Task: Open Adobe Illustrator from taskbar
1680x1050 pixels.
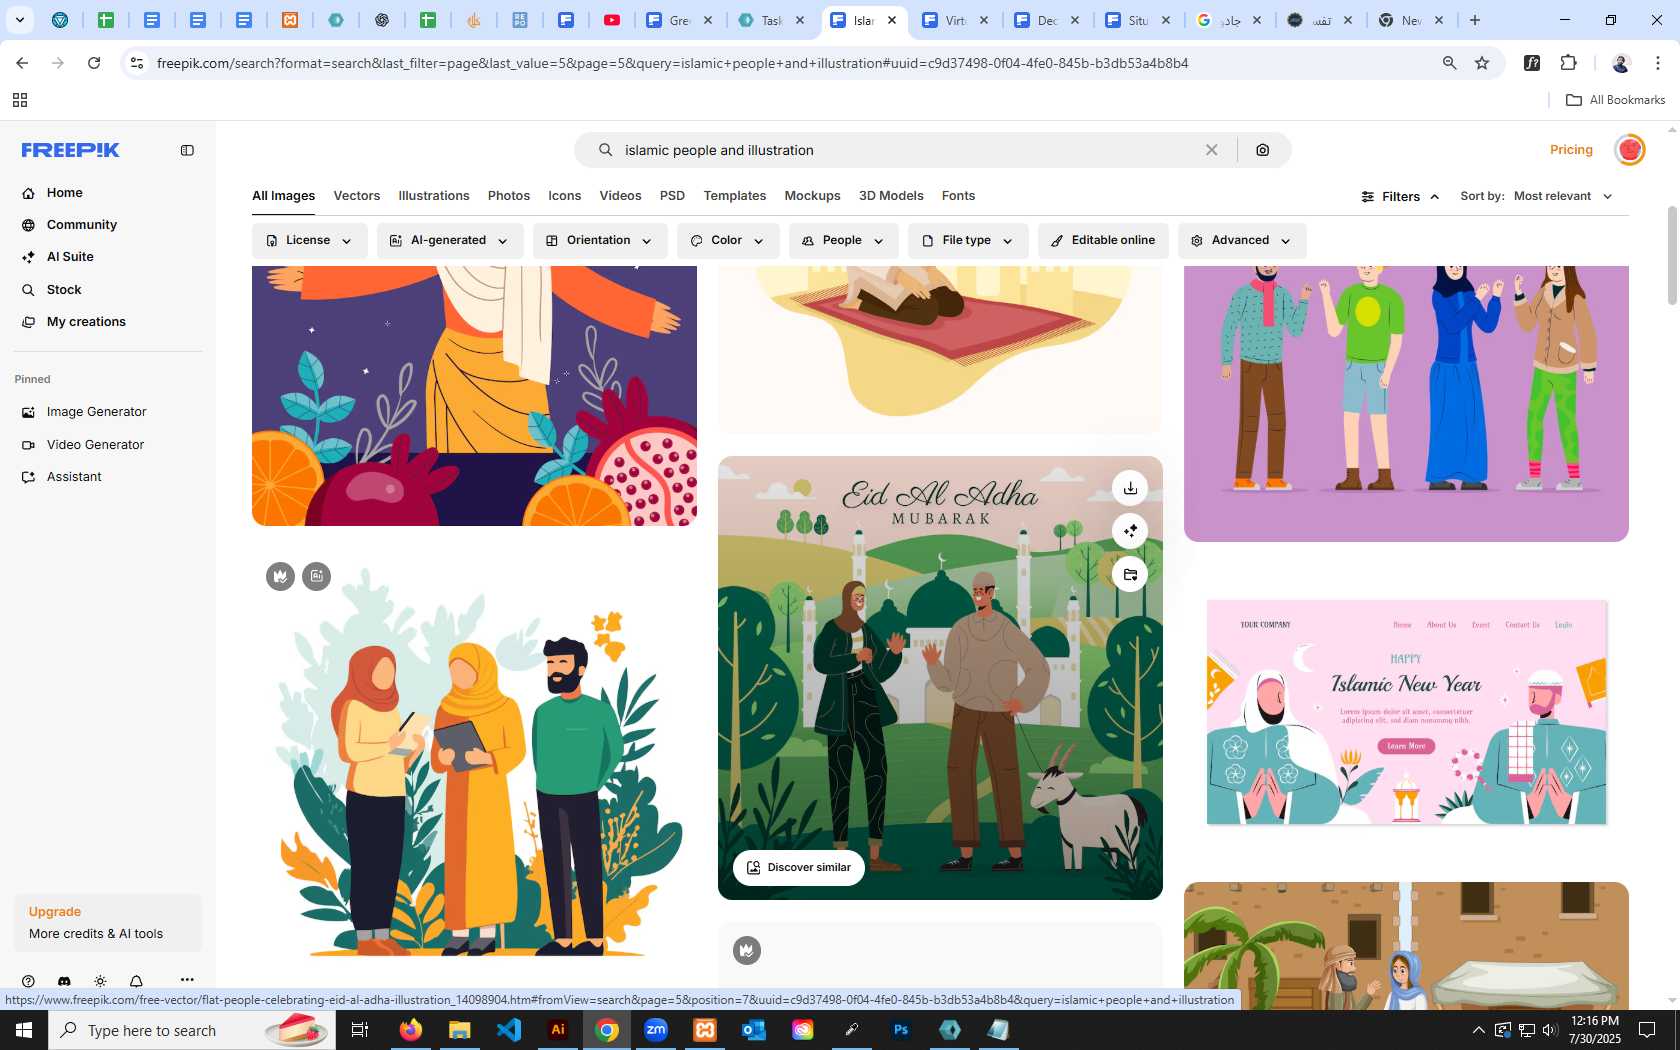Action: [558, 1030]
